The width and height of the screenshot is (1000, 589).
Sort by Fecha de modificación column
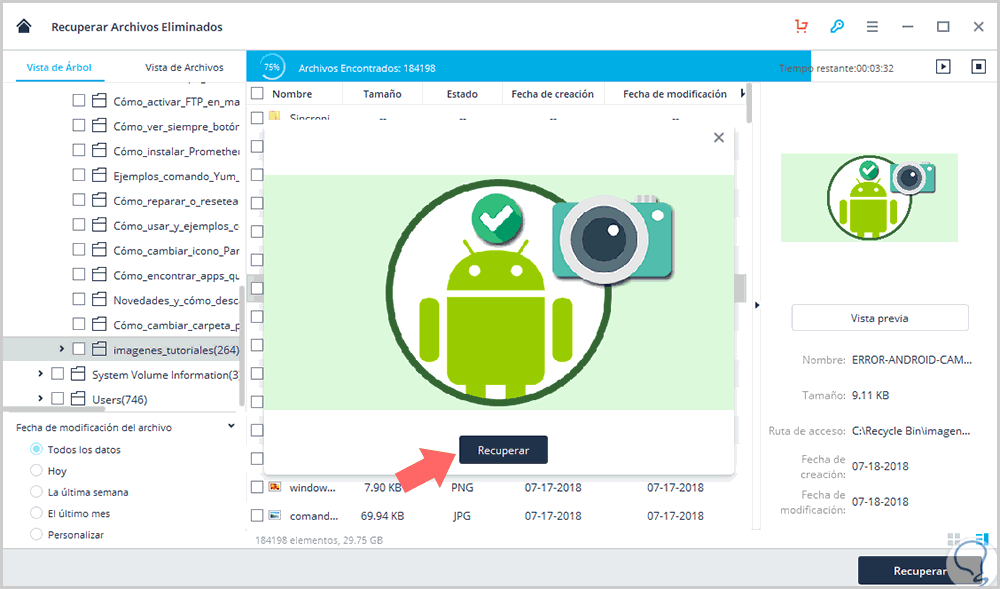pyautogui.click(x=675, y=94)
